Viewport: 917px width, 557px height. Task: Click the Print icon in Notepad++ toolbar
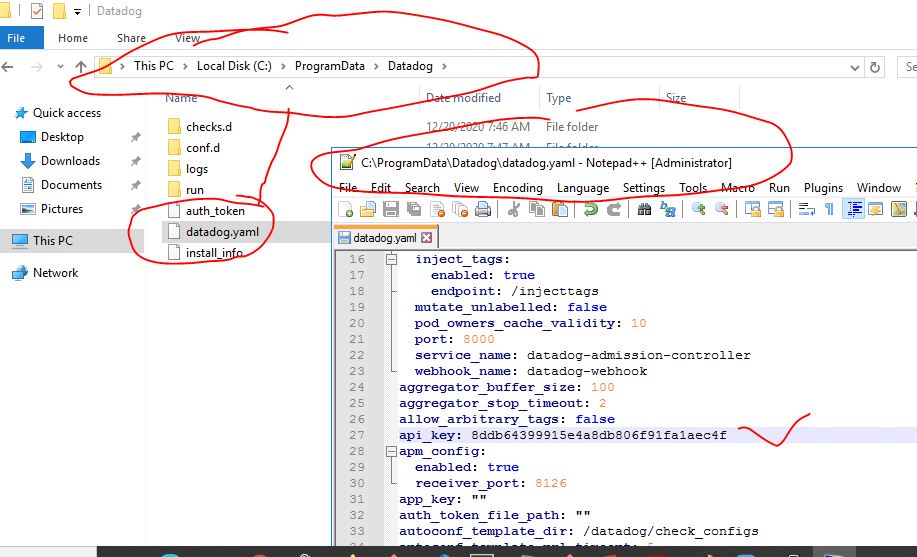pos(483,209)
